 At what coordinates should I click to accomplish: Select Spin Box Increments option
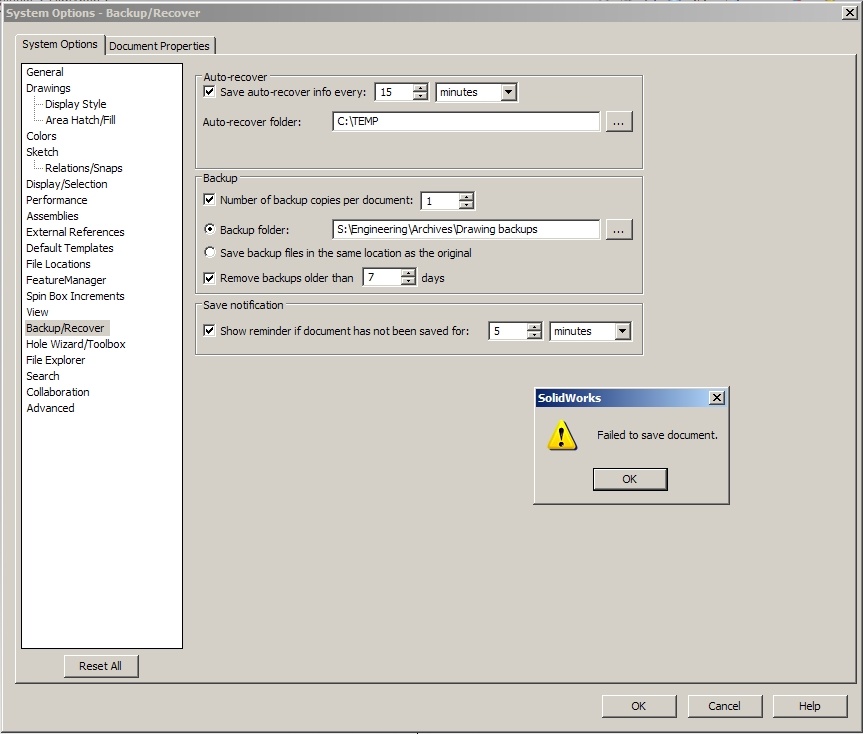pos(75,295)
